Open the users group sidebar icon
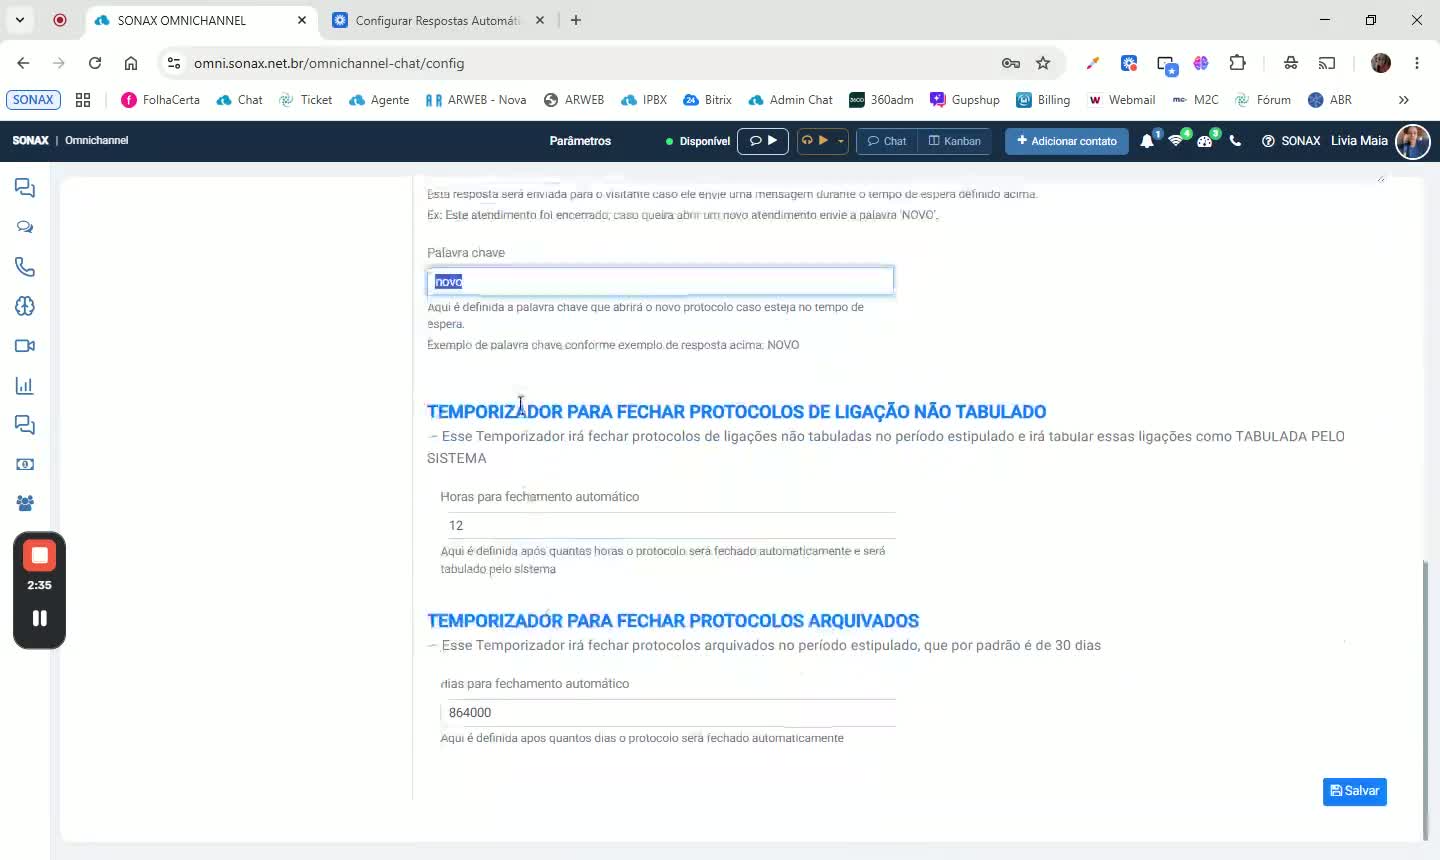This screenshot has width=1440, height=860. coord(25,504)
